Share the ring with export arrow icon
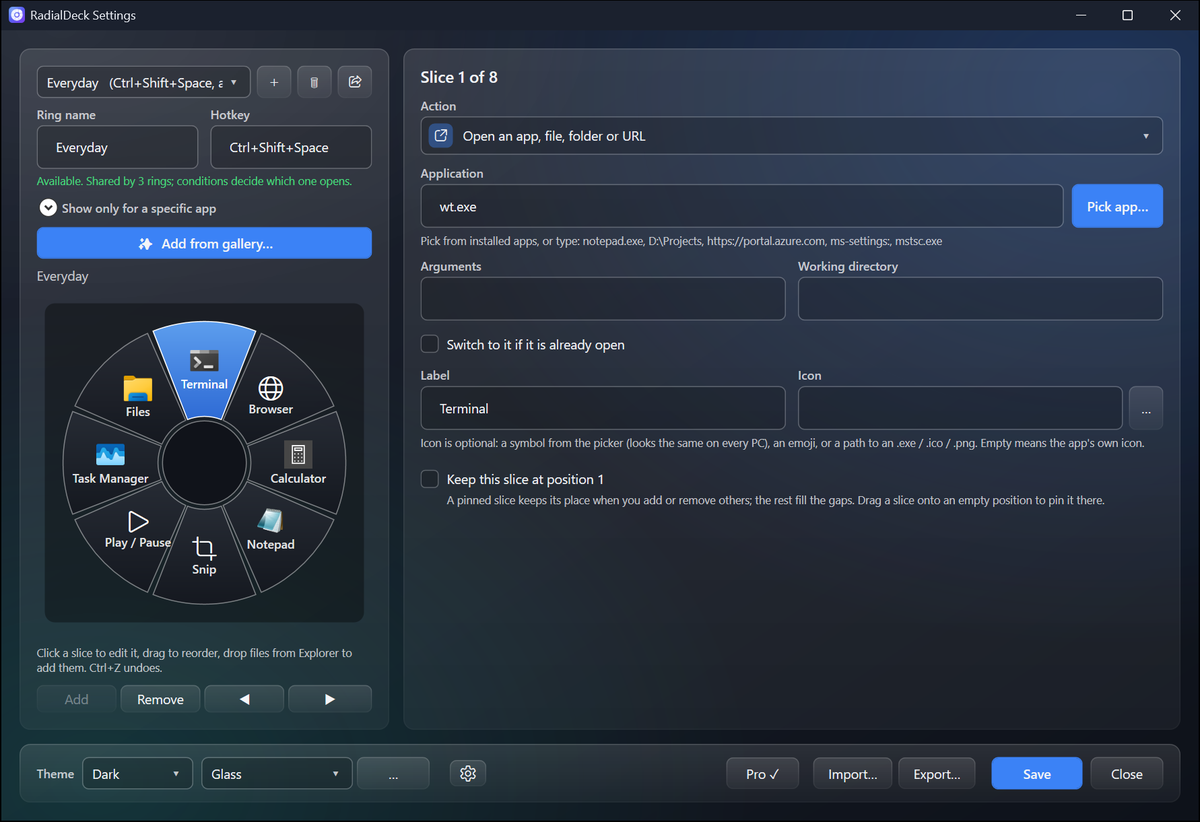1200x822 pixels. (354, 83)
